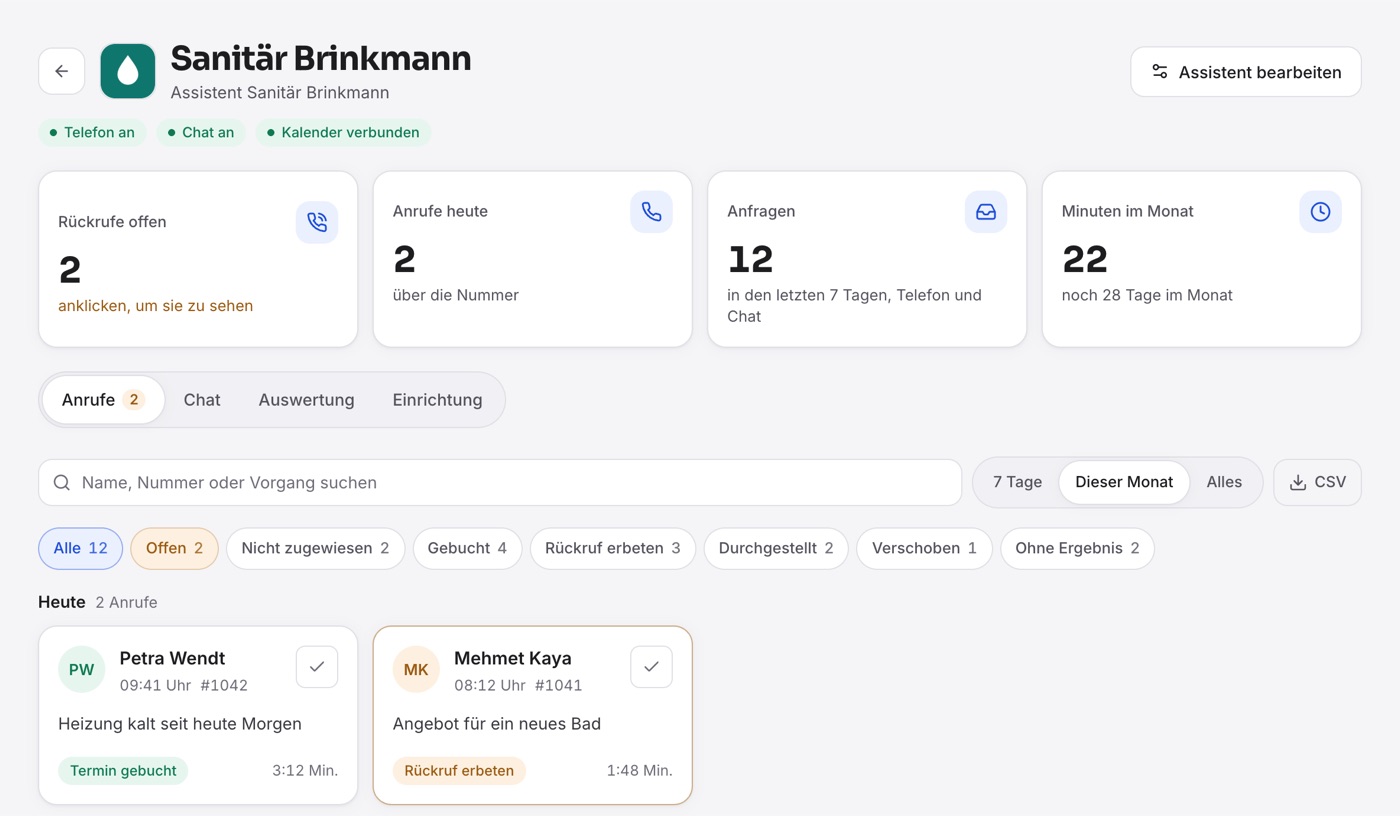Click the search field for name or number
Image resolution: width=1400 pixels, height=816 pixels.
tap(500, 483)
